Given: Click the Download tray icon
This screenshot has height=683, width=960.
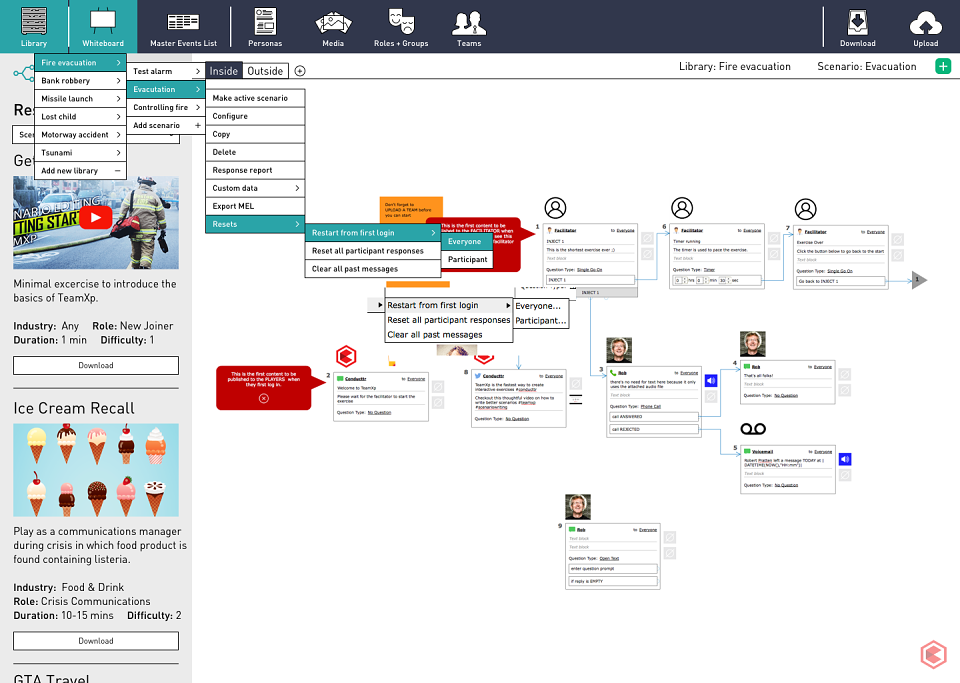Looking at the screenshot, I should click(857, 22).
